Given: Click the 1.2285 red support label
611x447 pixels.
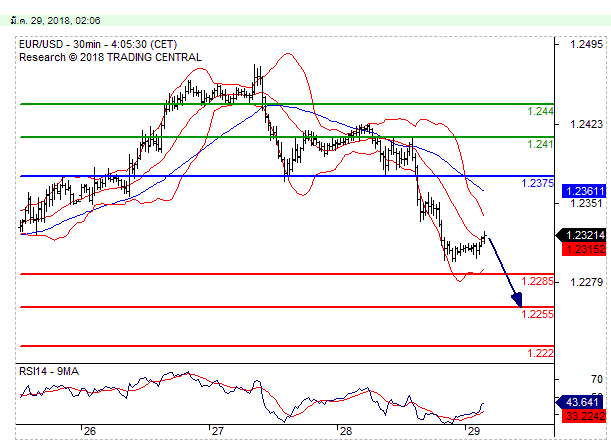Looking at the screenshot, I should click(x=537, y=281).
